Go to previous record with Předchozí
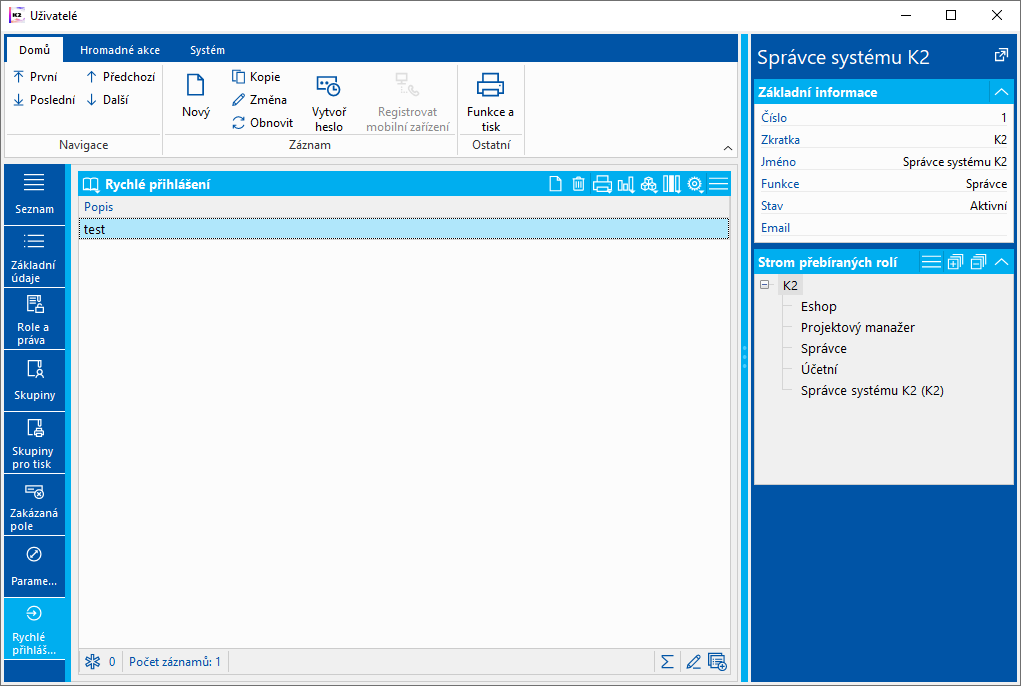This screenshot has width=1021, height=686. click(120, 77)
